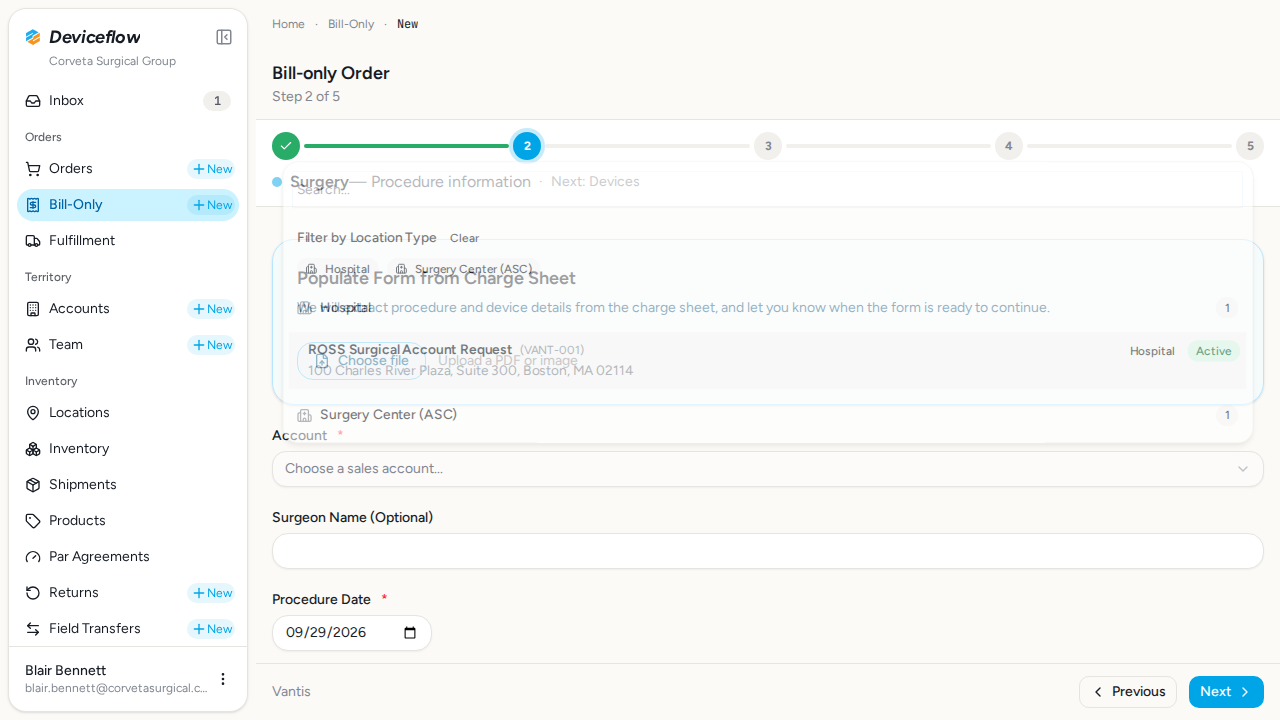Click the package icon beside Shipments

point(33,485)
